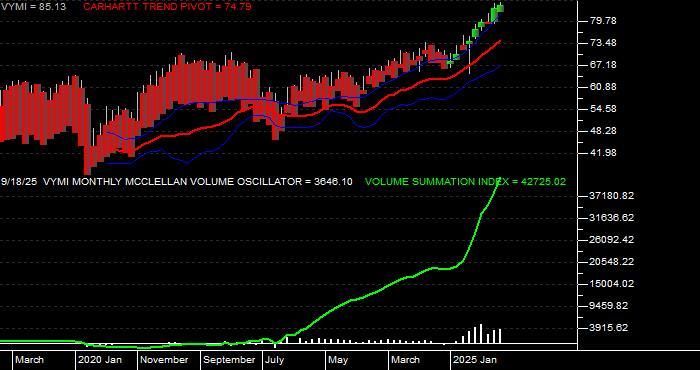The width and height of the screenshot is (700, 370).
Task: Click the 9459.82 summation axis value
Action: [x=609, y=306]
